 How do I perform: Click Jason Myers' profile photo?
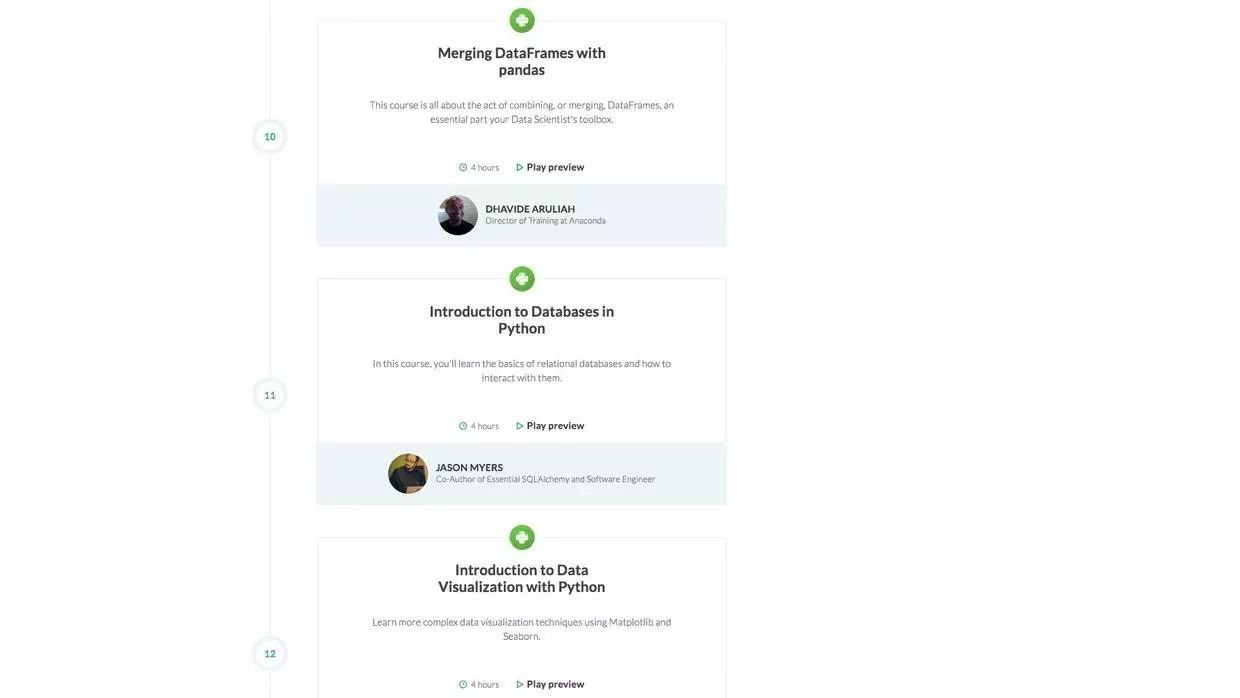coord(408,474)
